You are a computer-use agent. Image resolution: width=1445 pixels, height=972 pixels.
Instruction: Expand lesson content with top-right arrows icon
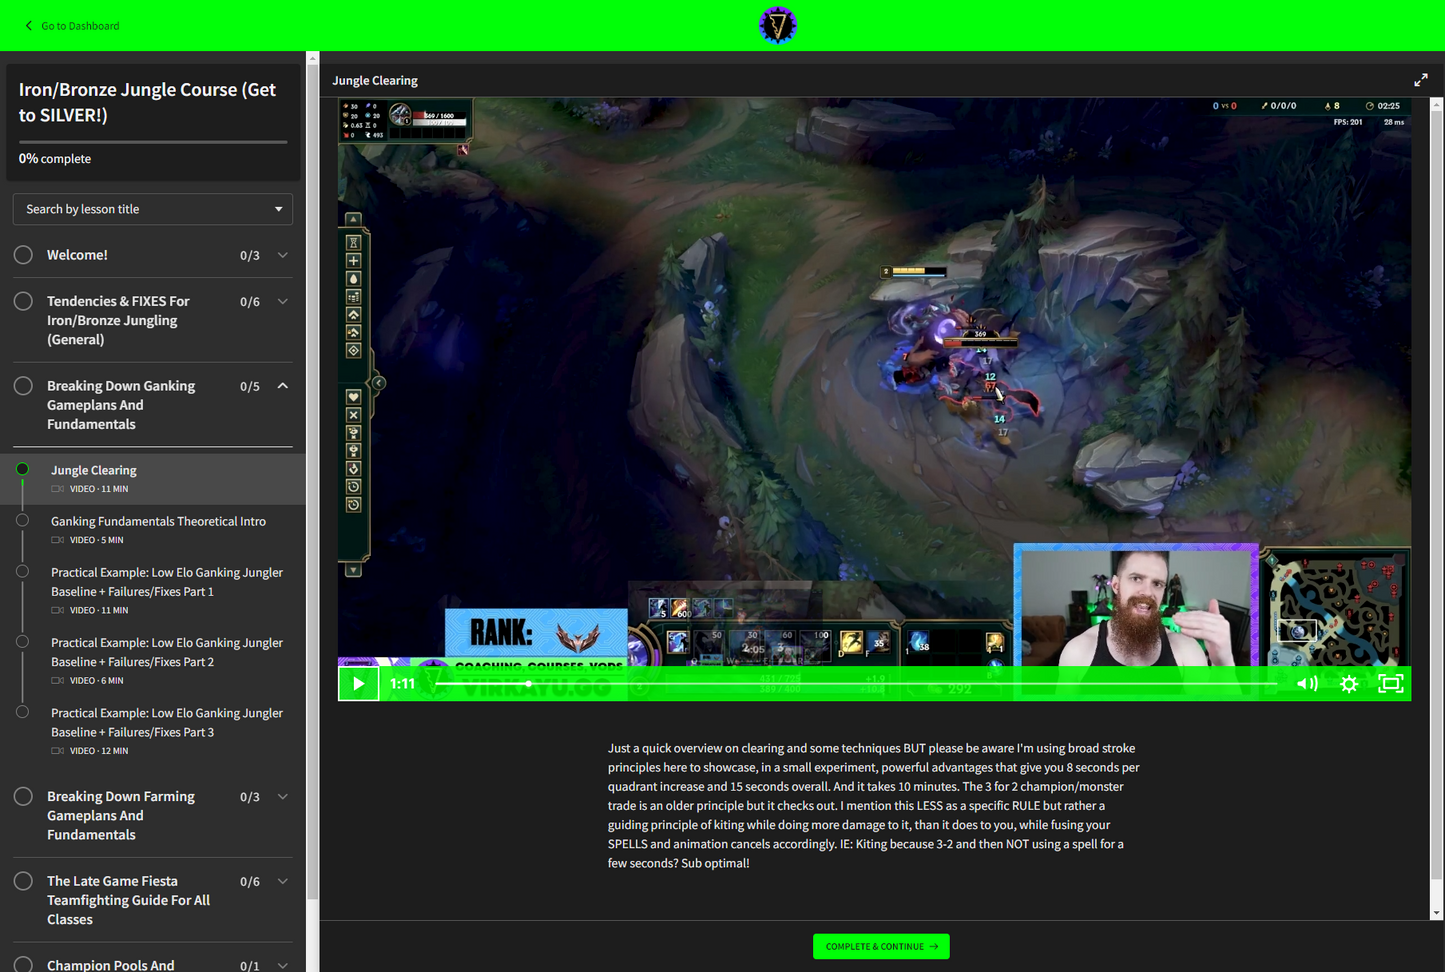(1420, 80)
